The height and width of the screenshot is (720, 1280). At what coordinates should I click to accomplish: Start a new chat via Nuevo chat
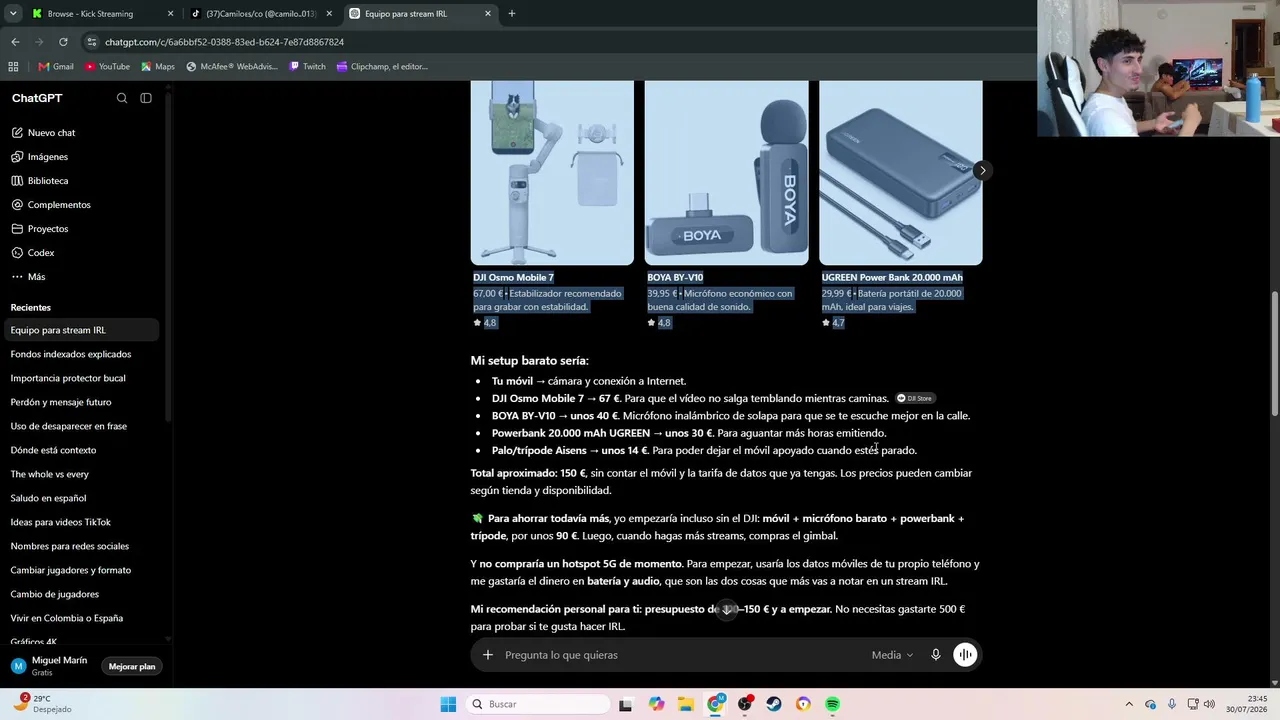(80, 133)
